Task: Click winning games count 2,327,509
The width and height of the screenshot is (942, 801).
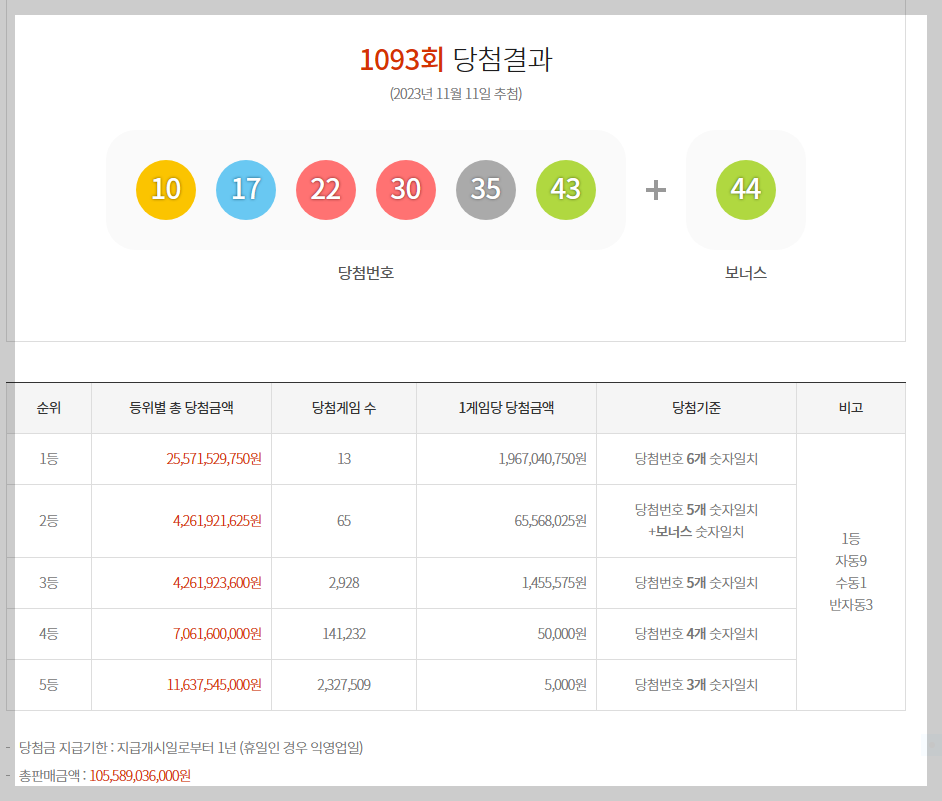Action: (x=344, y=685)
